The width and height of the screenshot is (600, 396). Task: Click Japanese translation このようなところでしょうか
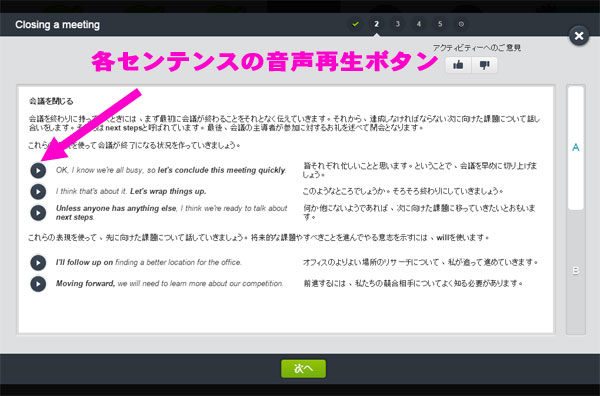click(x=403, y=191)
